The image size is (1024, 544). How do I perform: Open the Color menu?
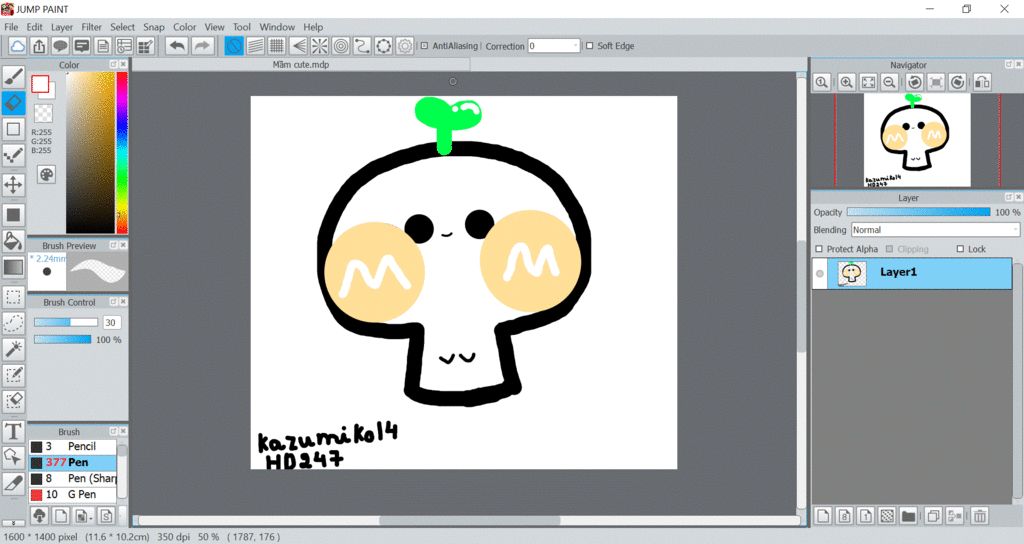click(184, 27)
